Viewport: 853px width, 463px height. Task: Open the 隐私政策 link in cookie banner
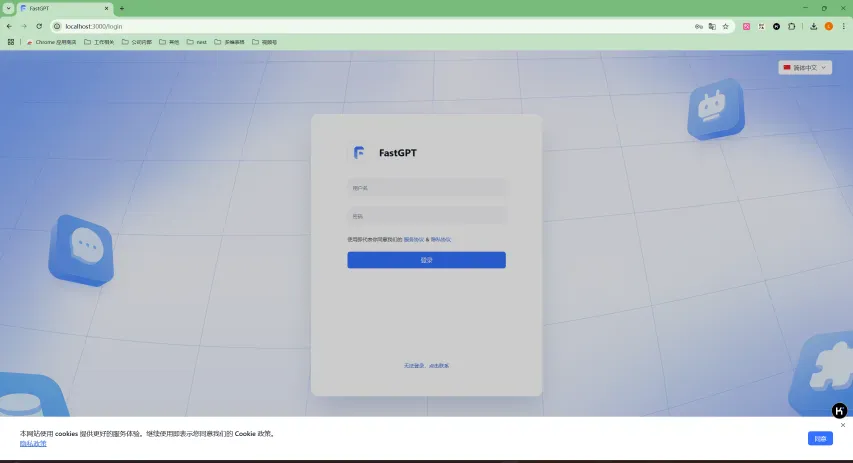click(33, 443)
